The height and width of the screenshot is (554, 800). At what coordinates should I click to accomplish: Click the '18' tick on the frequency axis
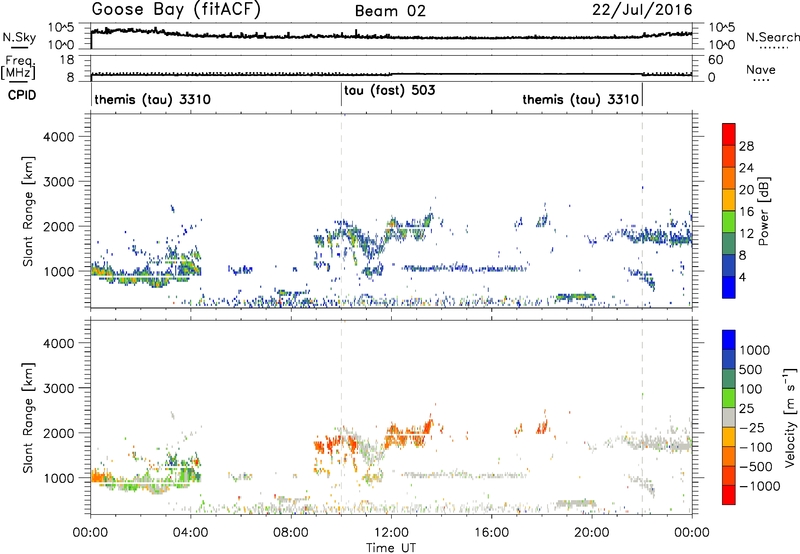tap(67, 60)
